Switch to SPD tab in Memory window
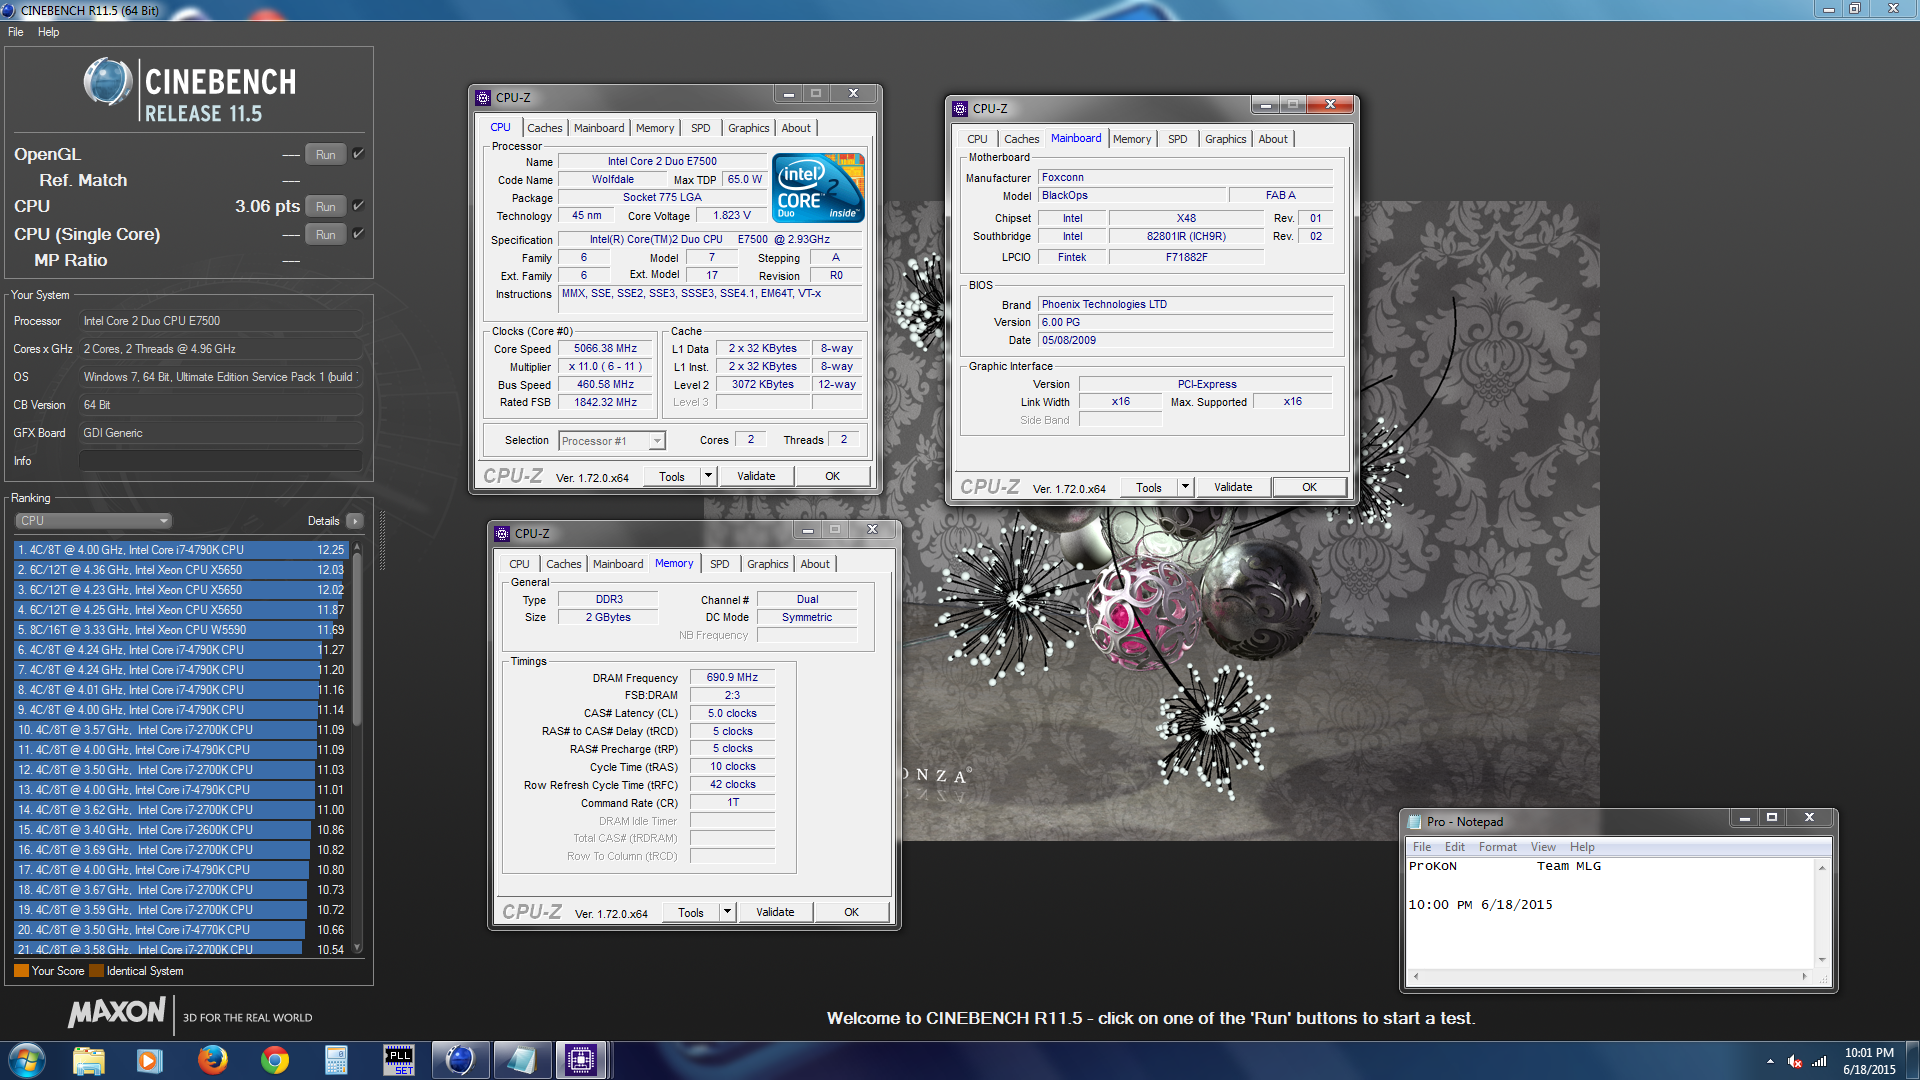The image size is (1920, 1080). pyautogui.click(x=720, y=564)
